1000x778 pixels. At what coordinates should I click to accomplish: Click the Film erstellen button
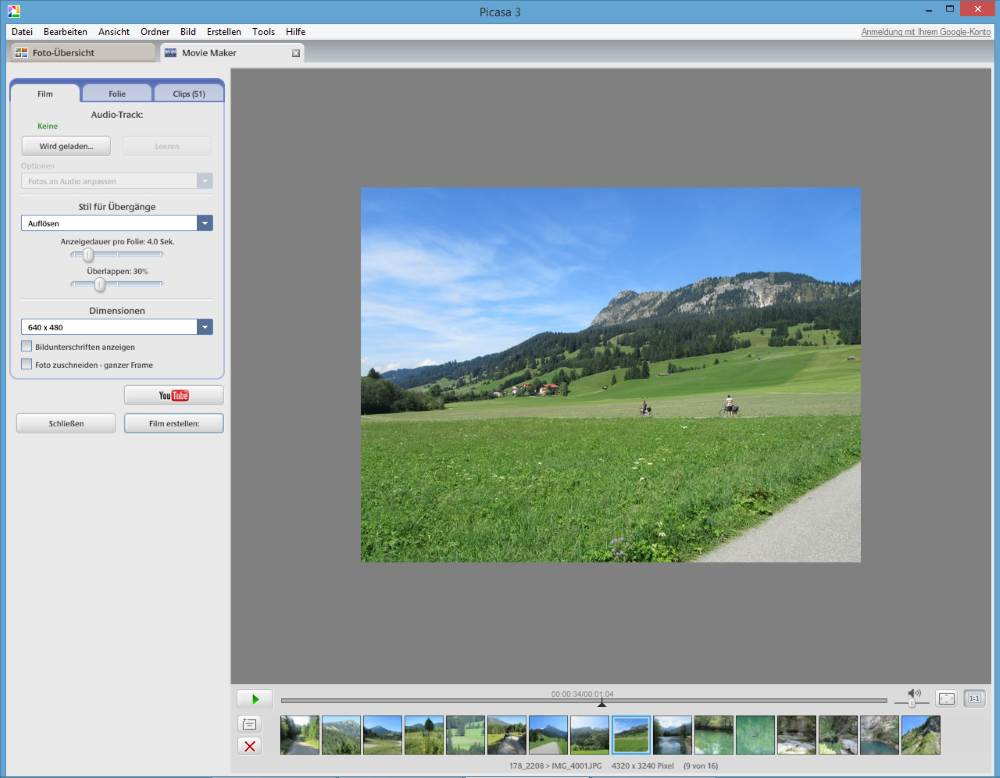pos(173,424)
